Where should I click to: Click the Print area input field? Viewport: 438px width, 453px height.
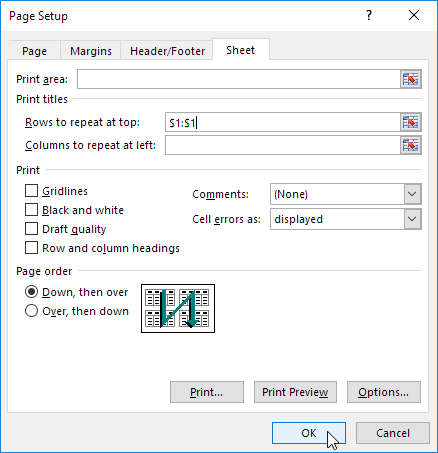click(x=239, y=79)
